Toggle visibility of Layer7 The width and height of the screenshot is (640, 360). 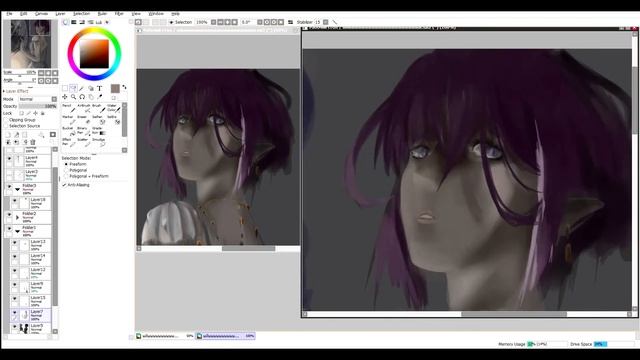[x=14, y=312]
